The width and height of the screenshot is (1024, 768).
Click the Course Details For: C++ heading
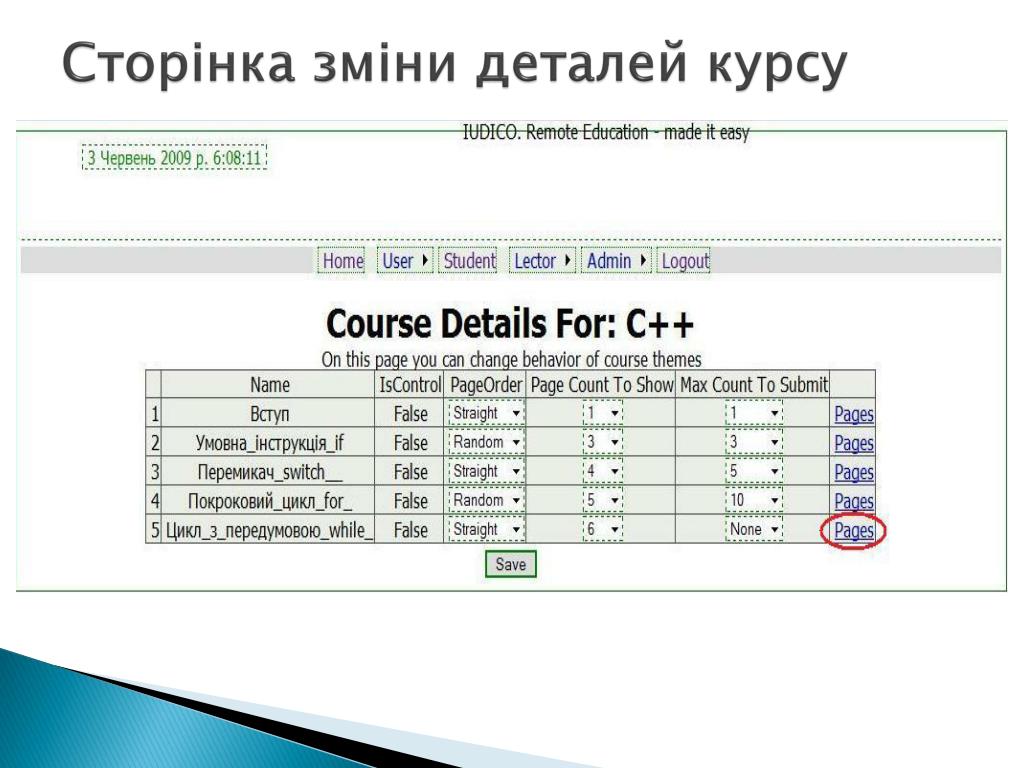tap(509, 324)
